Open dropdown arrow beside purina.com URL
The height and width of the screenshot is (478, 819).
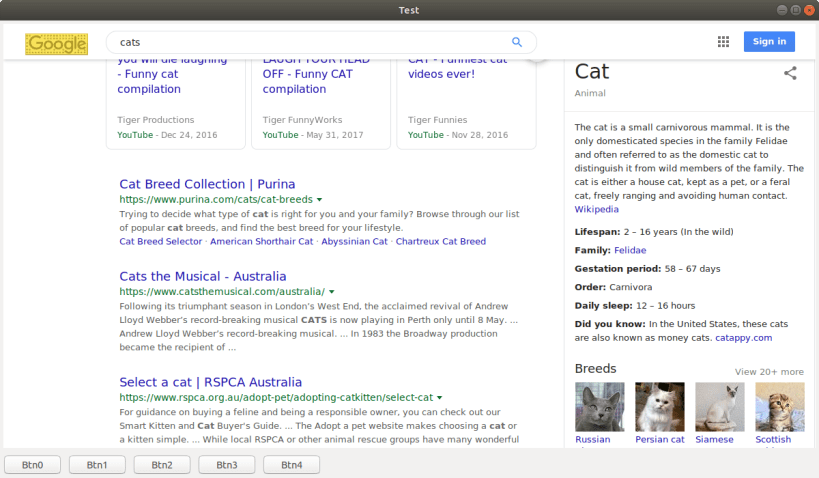click(320, 200)
